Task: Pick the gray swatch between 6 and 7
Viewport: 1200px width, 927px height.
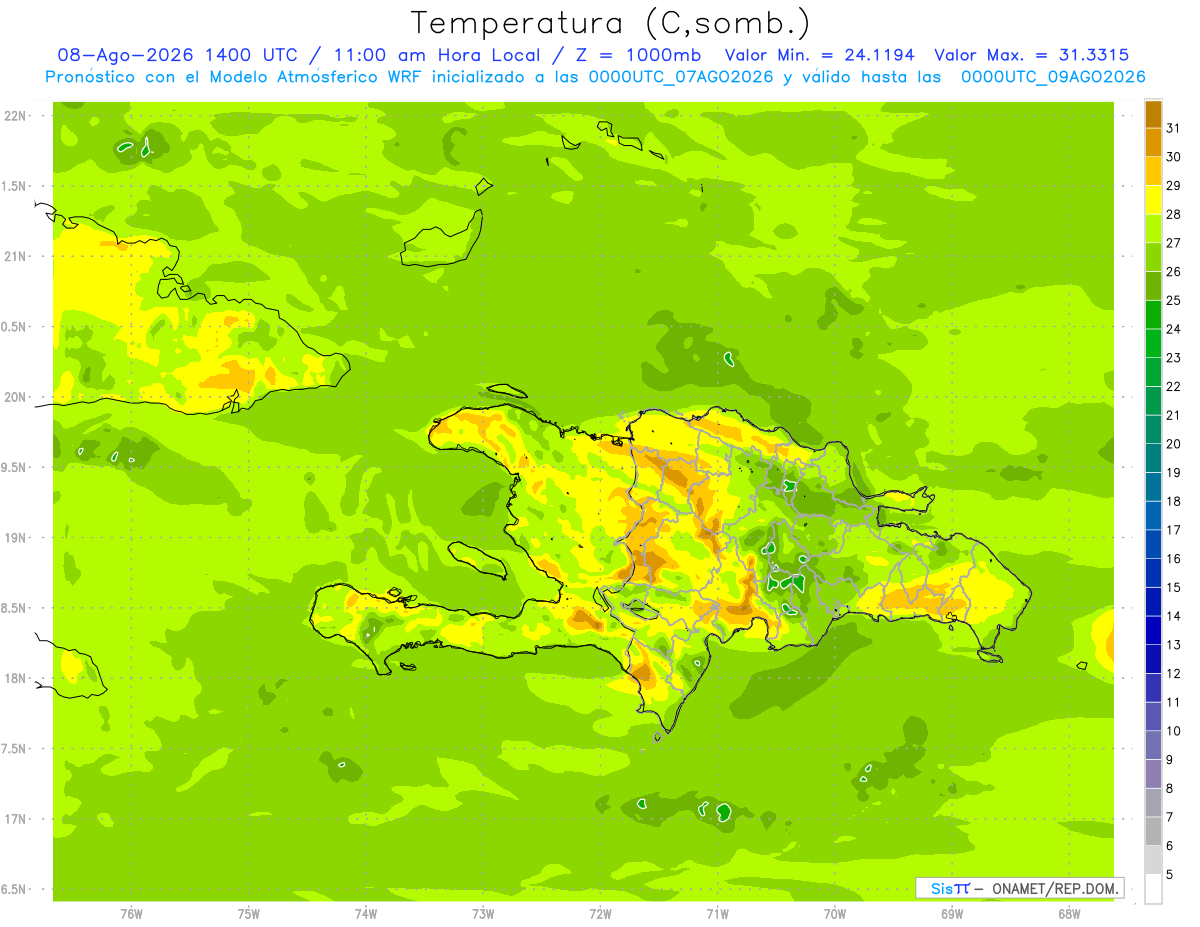Action: [1153, 831]
